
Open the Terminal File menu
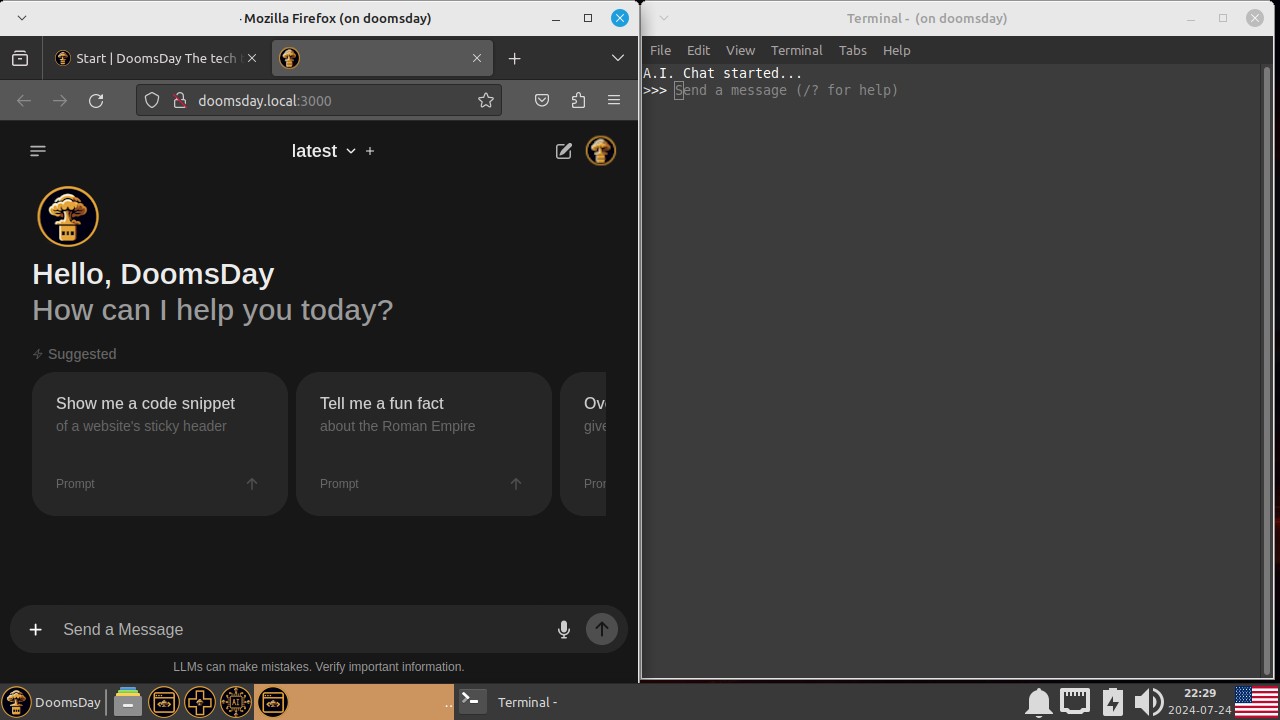pyautogui.click(x=660, y=50)
